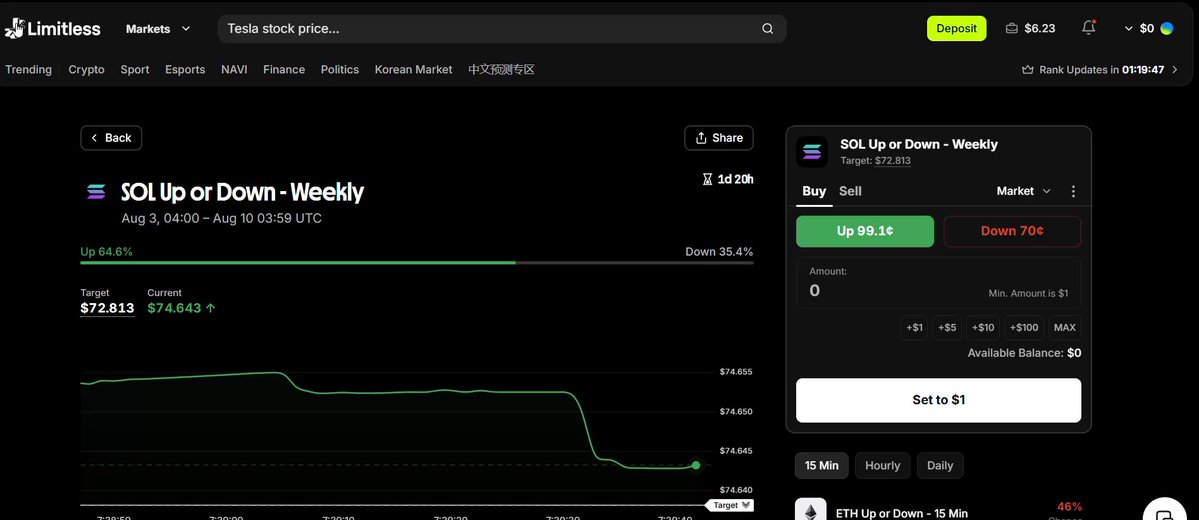This screenshot has width=1199, height=520.
Task: Add +$5 to amount
Action: 947,327
